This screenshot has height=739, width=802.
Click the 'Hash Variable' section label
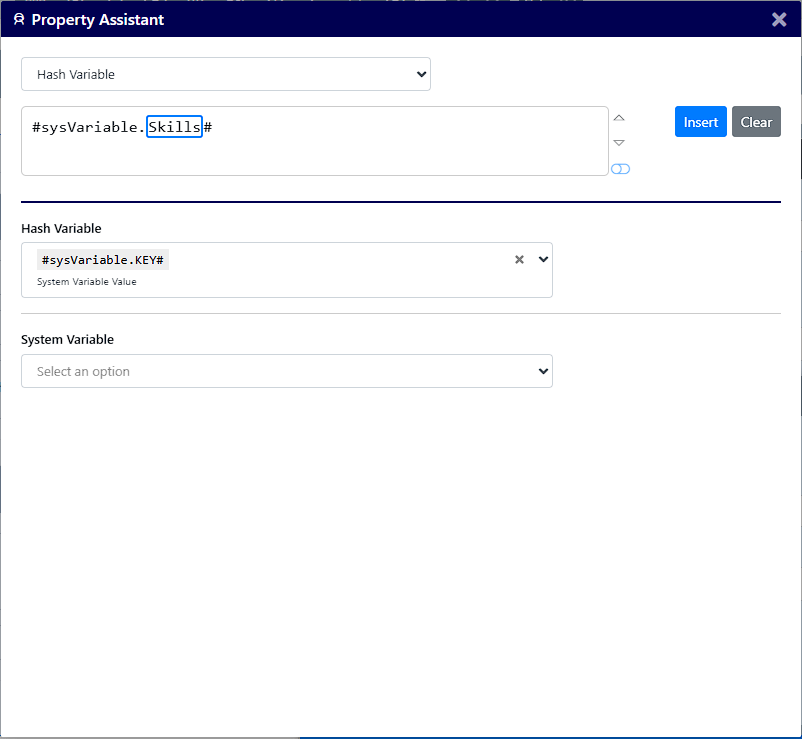click(61, 229)
